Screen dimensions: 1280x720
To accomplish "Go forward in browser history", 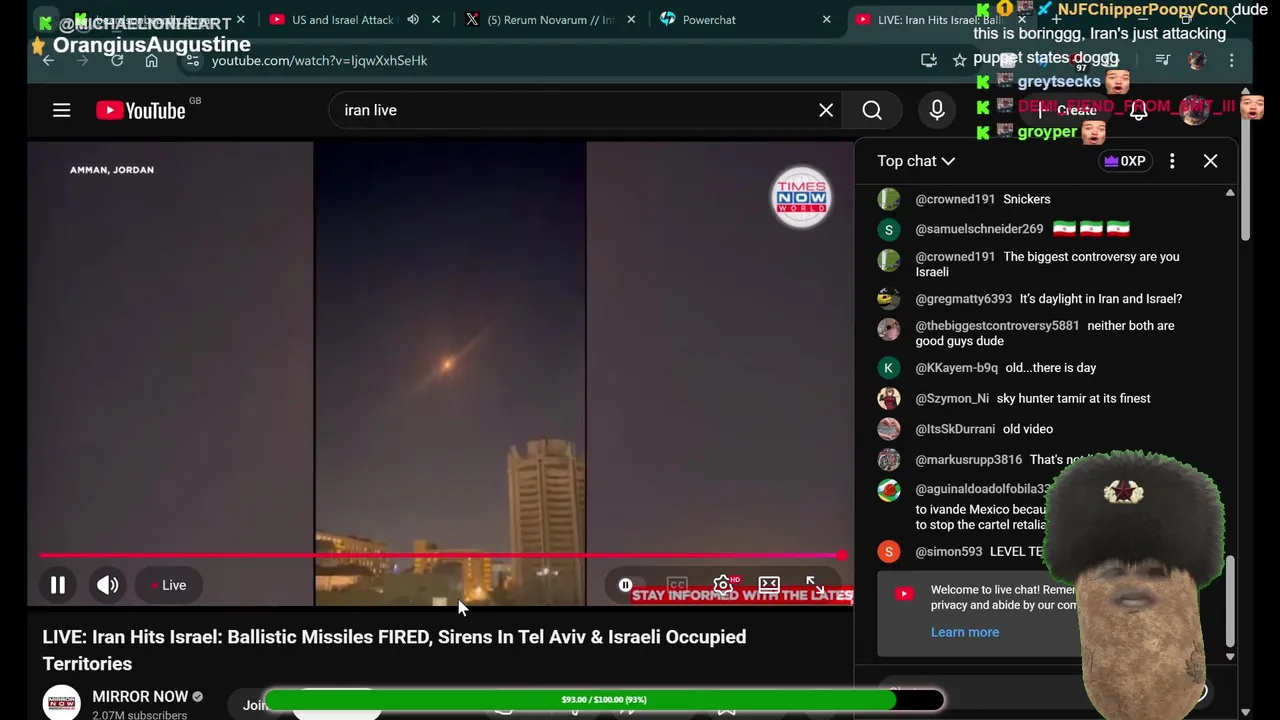I will coord(82,60).
